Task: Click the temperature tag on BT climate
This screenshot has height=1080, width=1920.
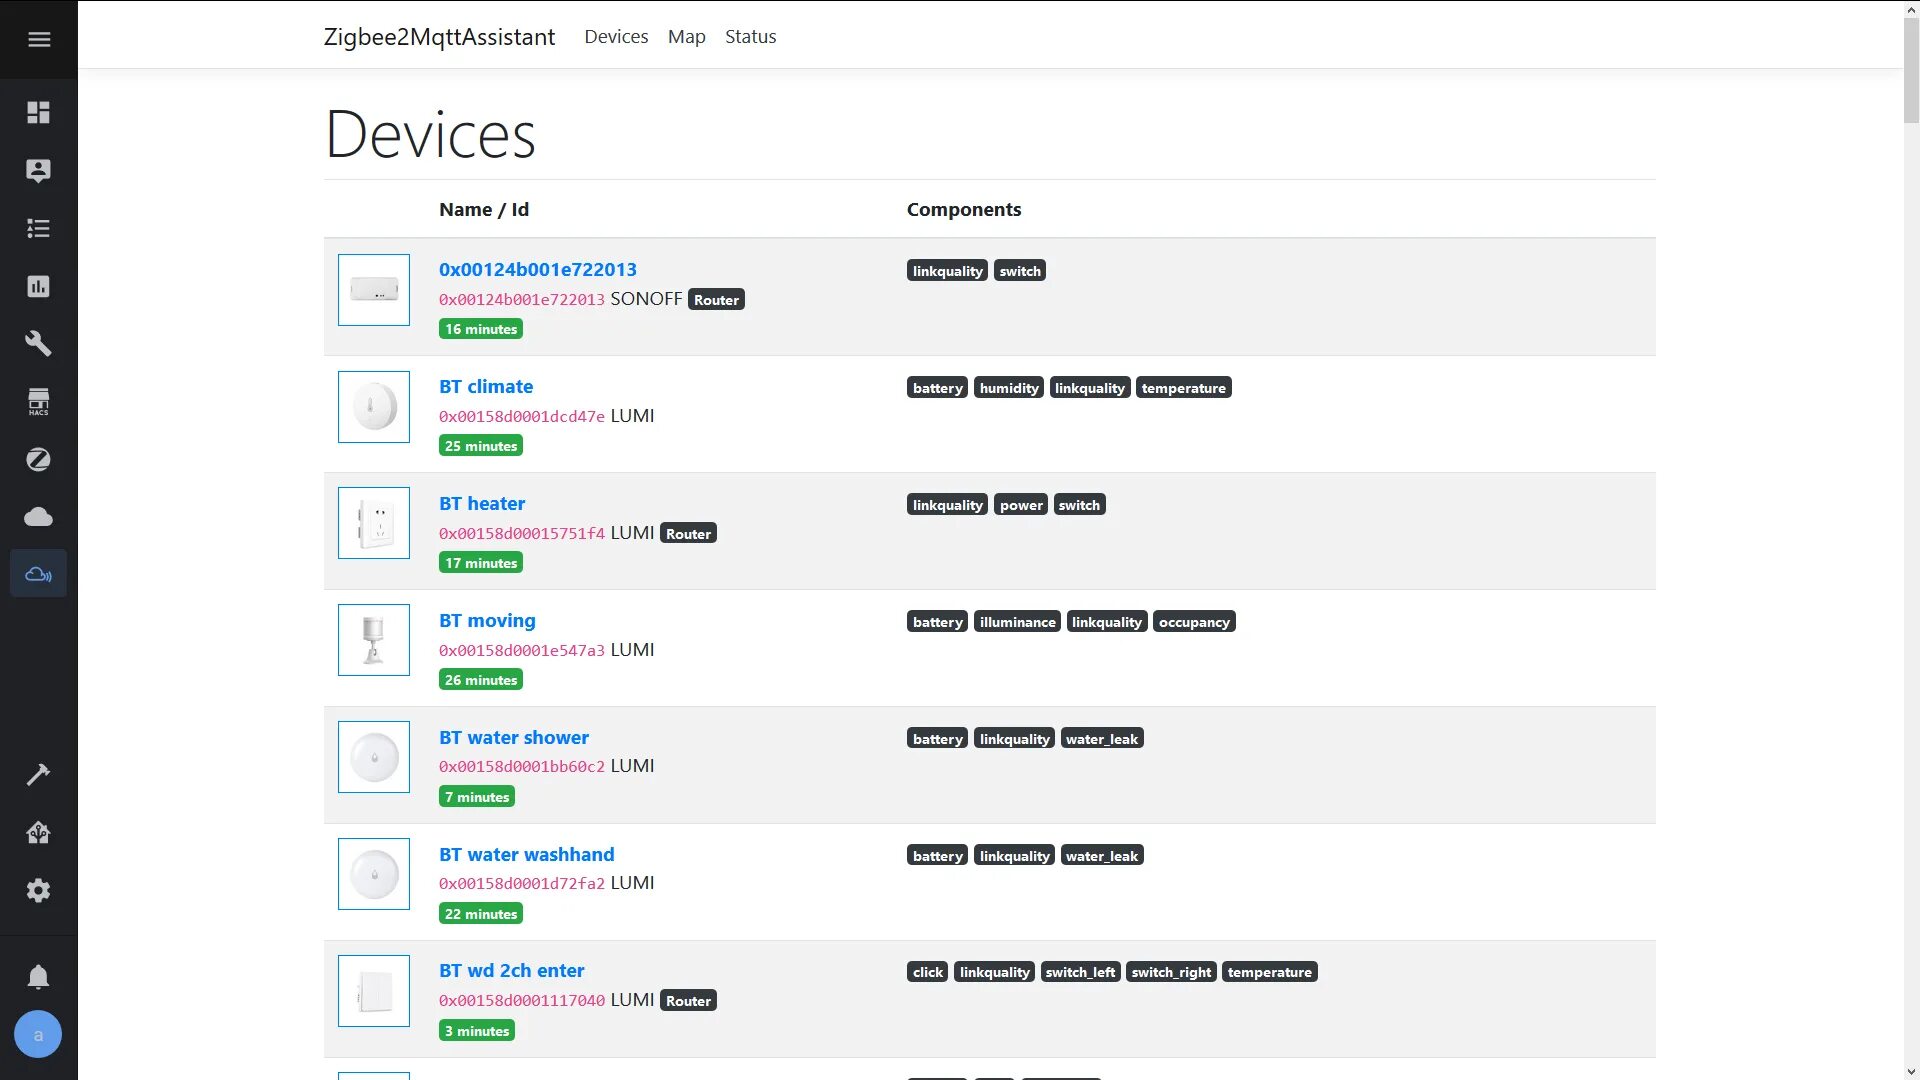Action: [1183, 388]
